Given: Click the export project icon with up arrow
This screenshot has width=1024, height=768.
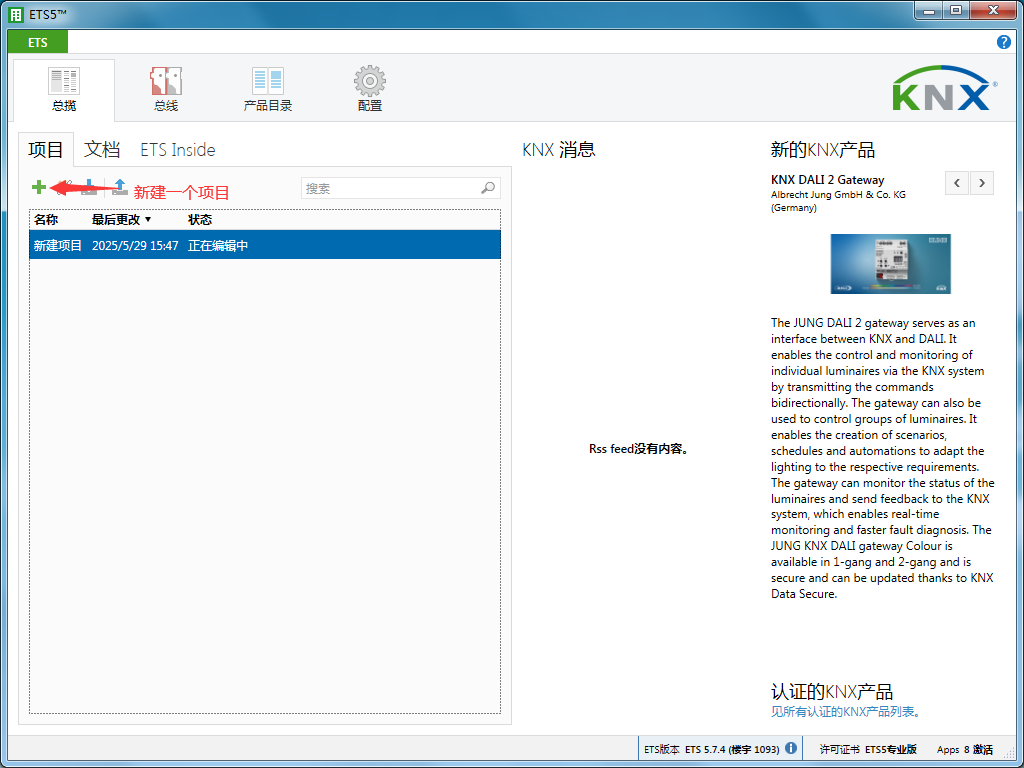Looking at the screenshot, I should pyautogui.click(x=120, y=187).
